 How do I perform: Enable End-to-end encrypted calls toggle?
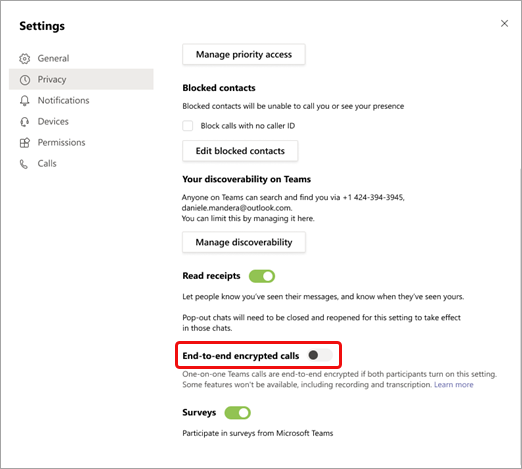(x=319, y=355)
